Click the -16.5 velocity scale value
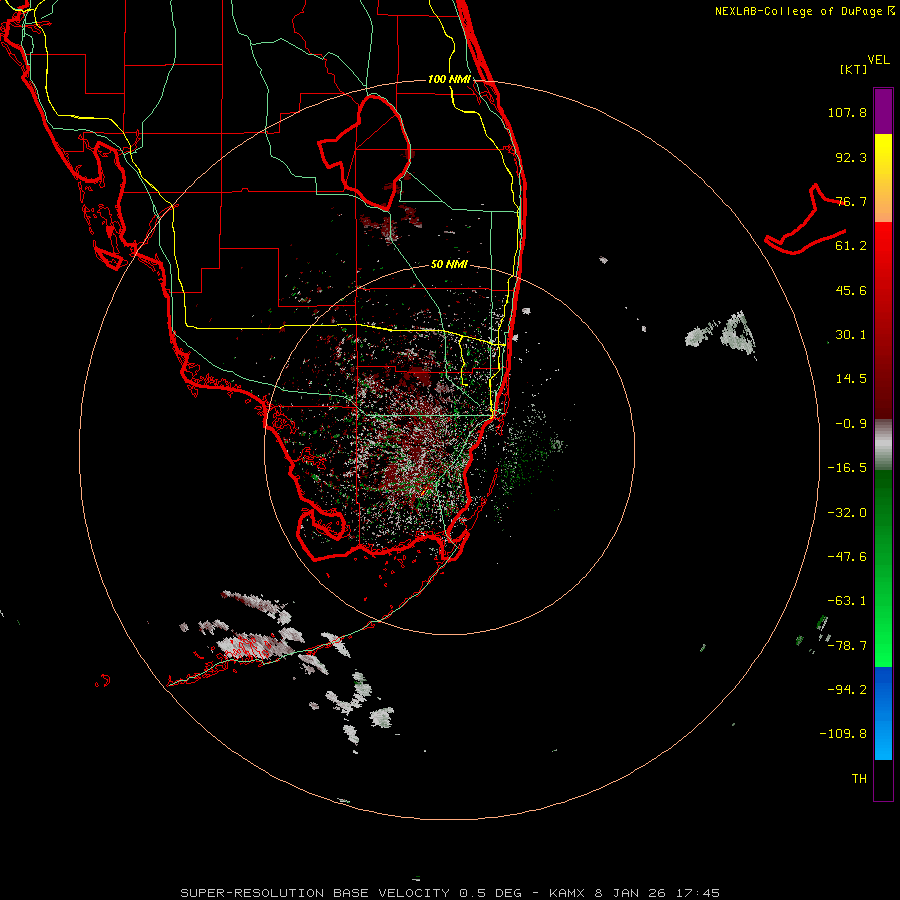900x900 pixels. pos(847,468)
